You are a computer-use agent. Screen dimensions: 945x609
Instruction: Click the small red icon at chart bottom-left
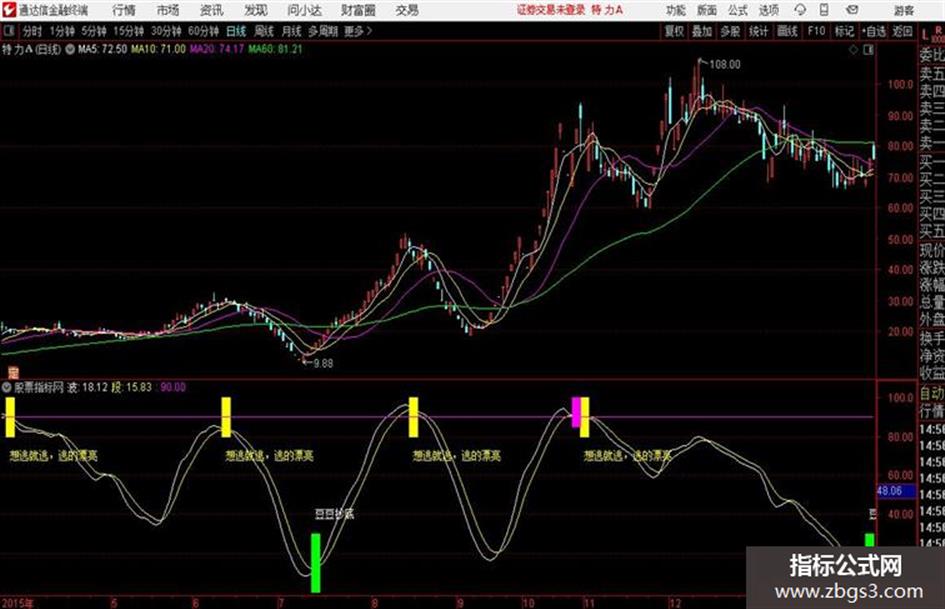(13, 373)
